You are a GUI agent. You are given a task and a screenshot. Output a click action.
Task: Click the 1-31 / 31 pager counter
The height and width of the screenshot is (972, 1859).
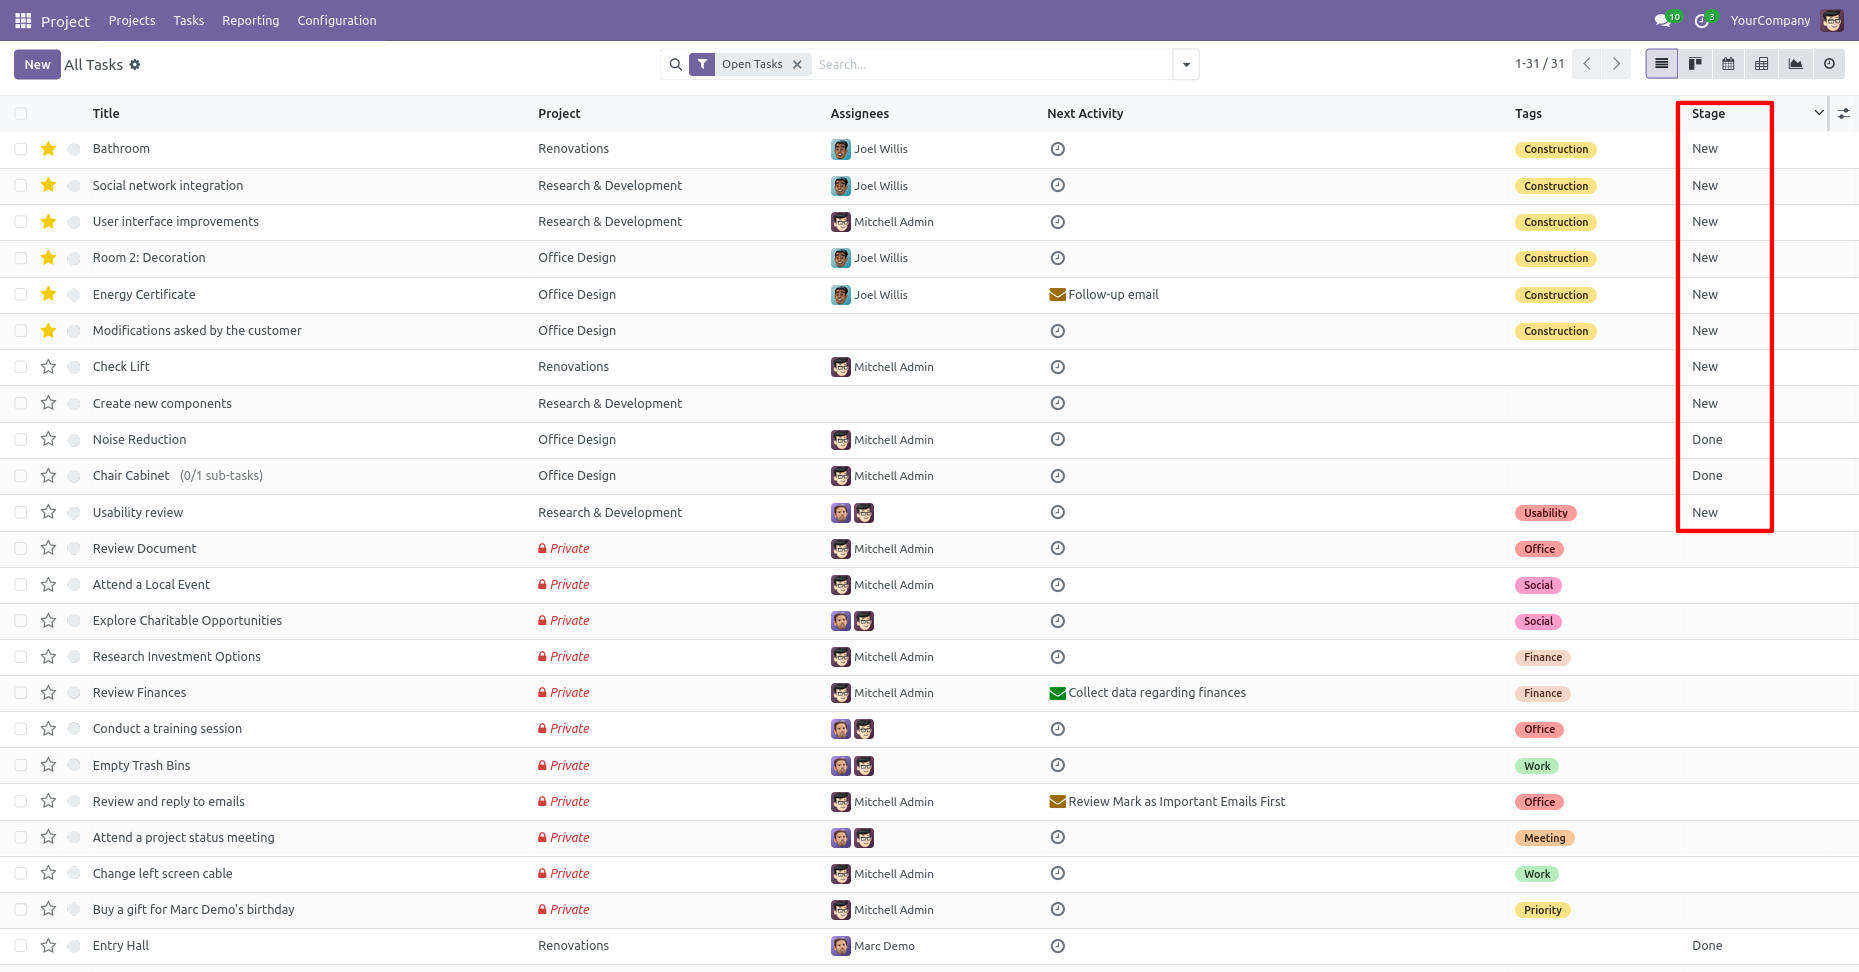(1539, 64)
